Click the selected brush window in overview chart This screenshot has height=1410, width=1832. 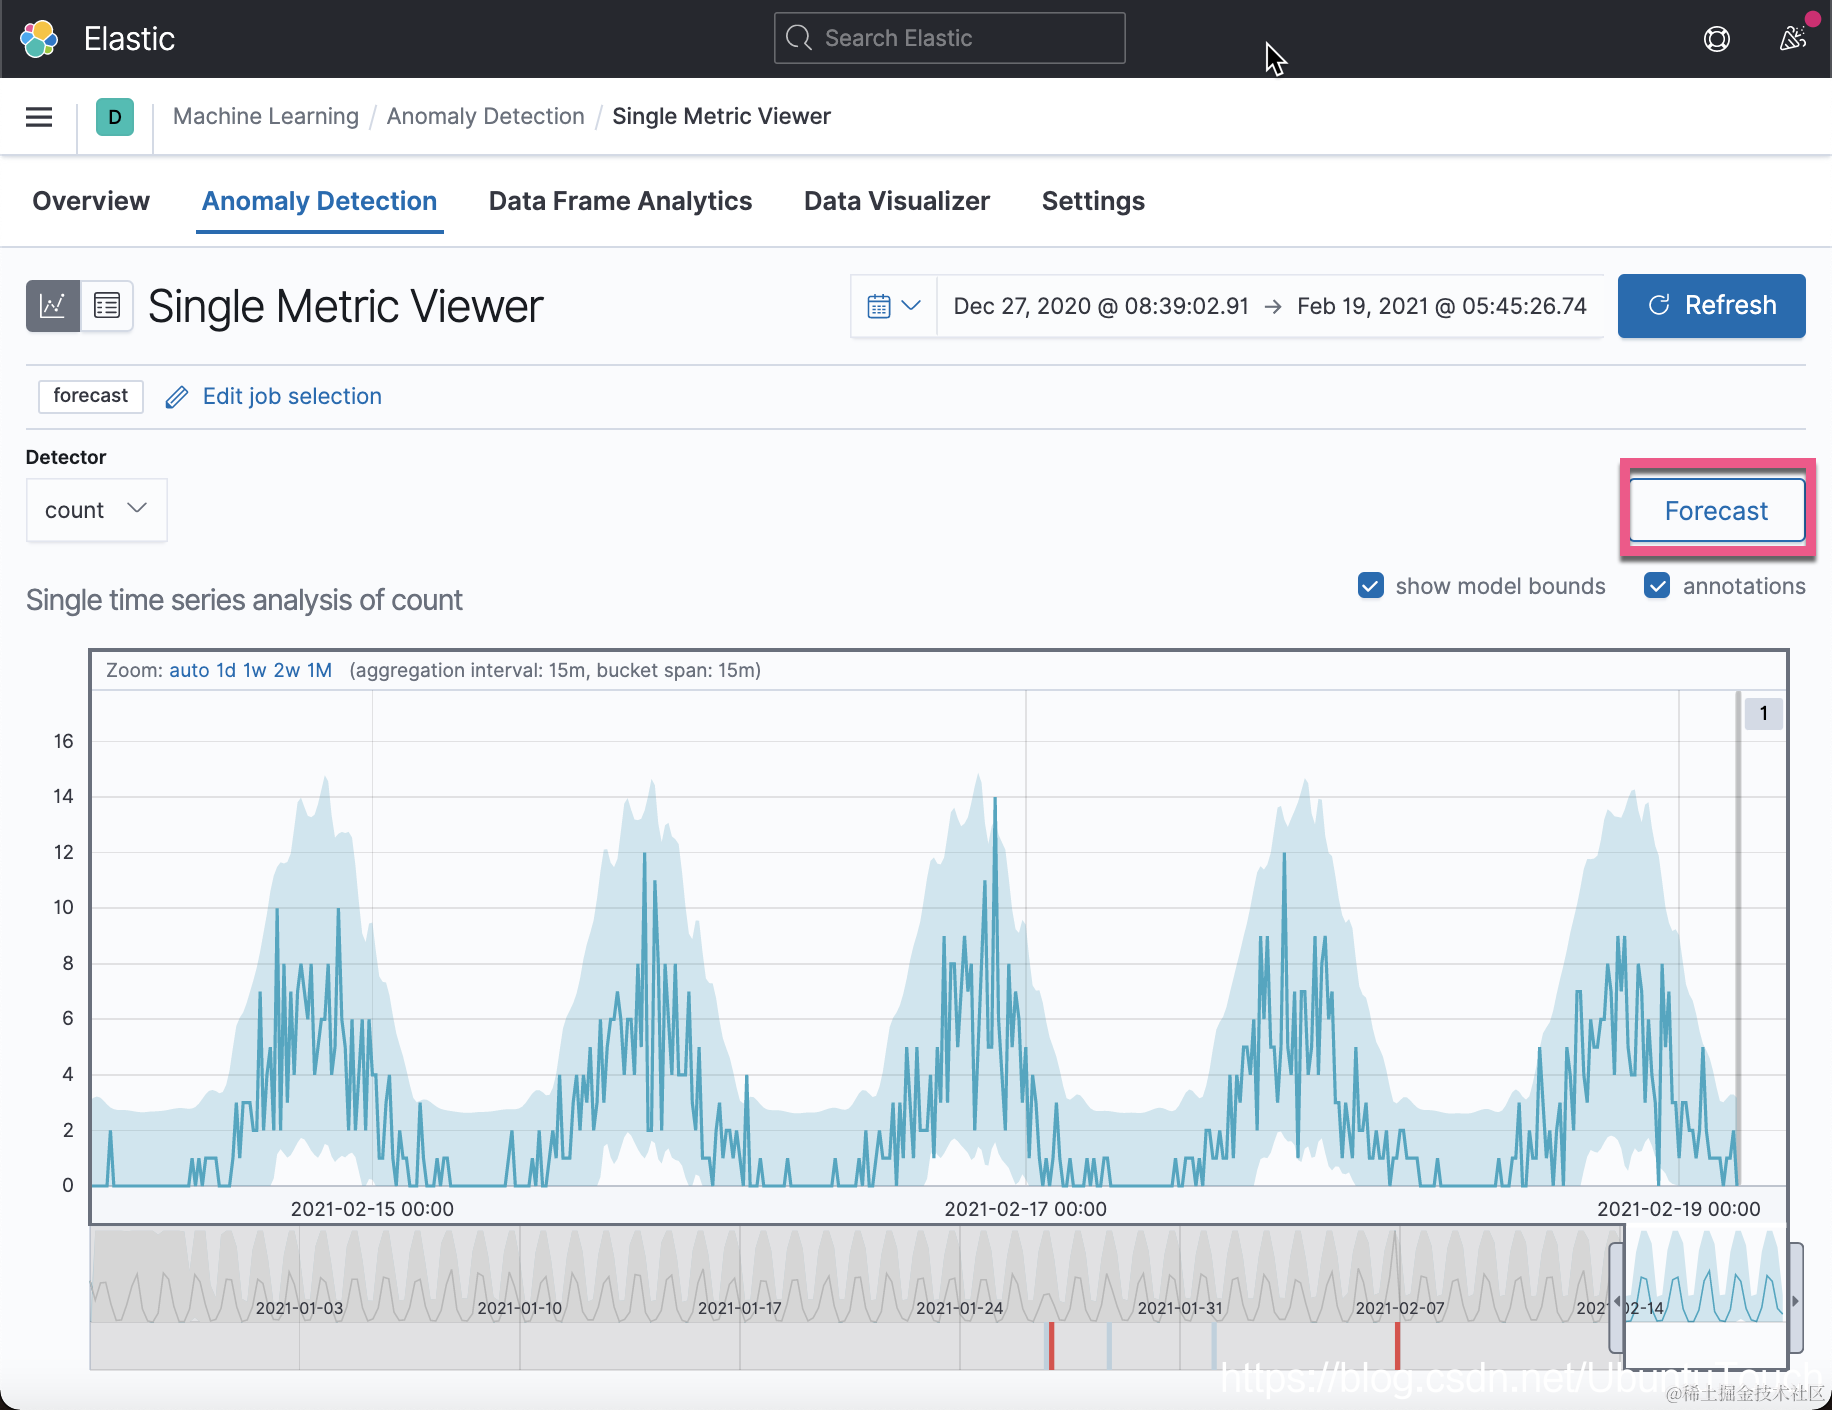pos(1705,1298)
